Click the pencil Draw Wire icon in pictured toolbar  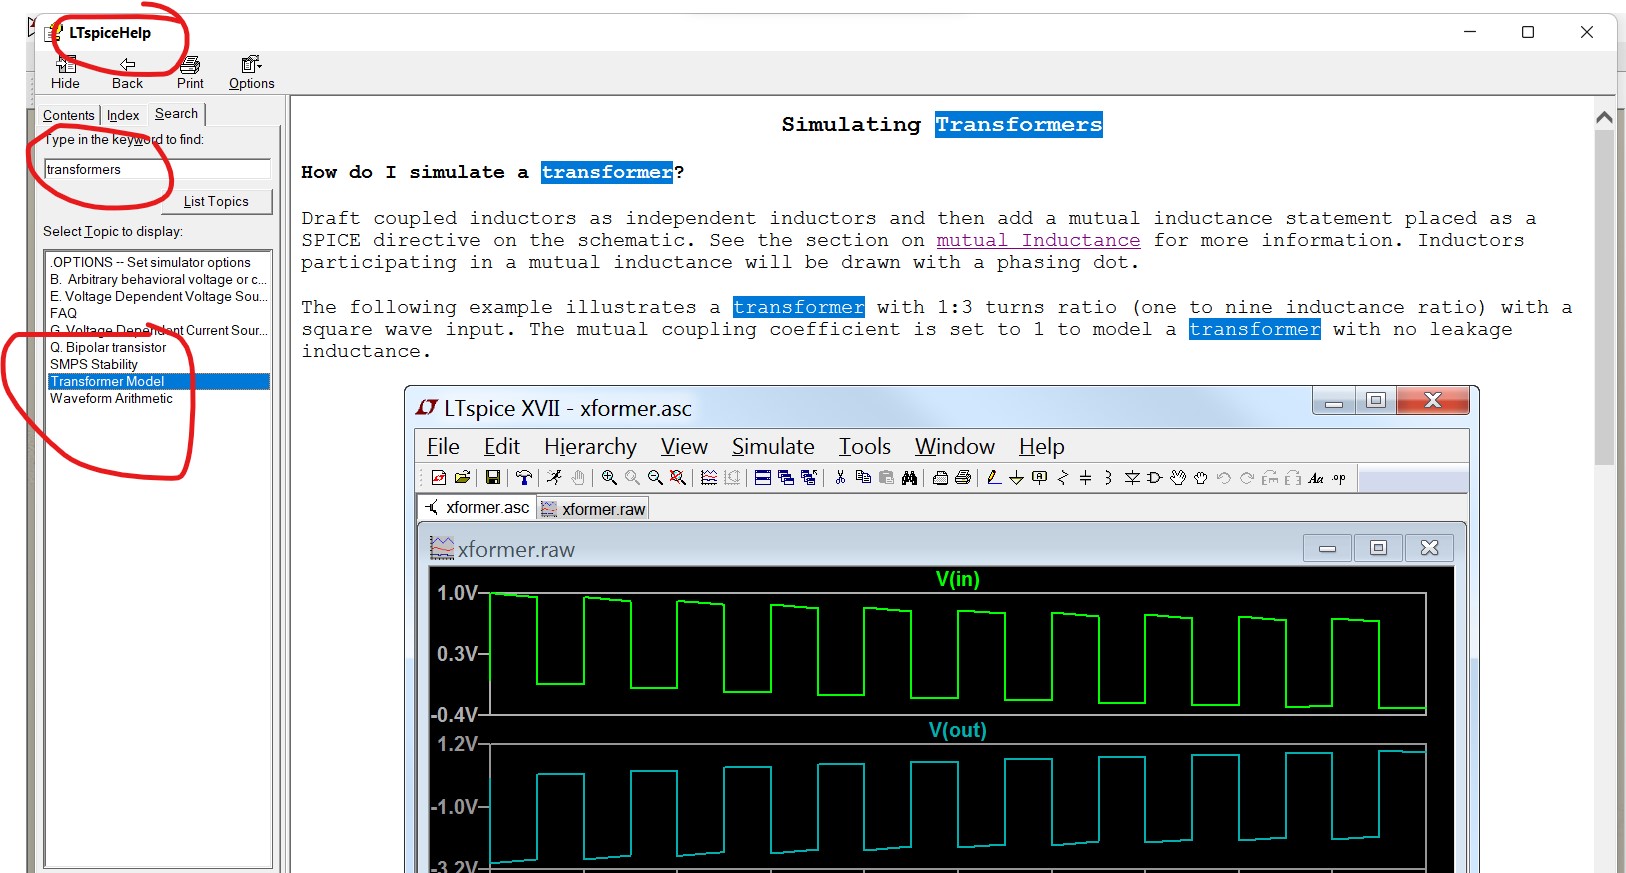[x=993, y=478]
